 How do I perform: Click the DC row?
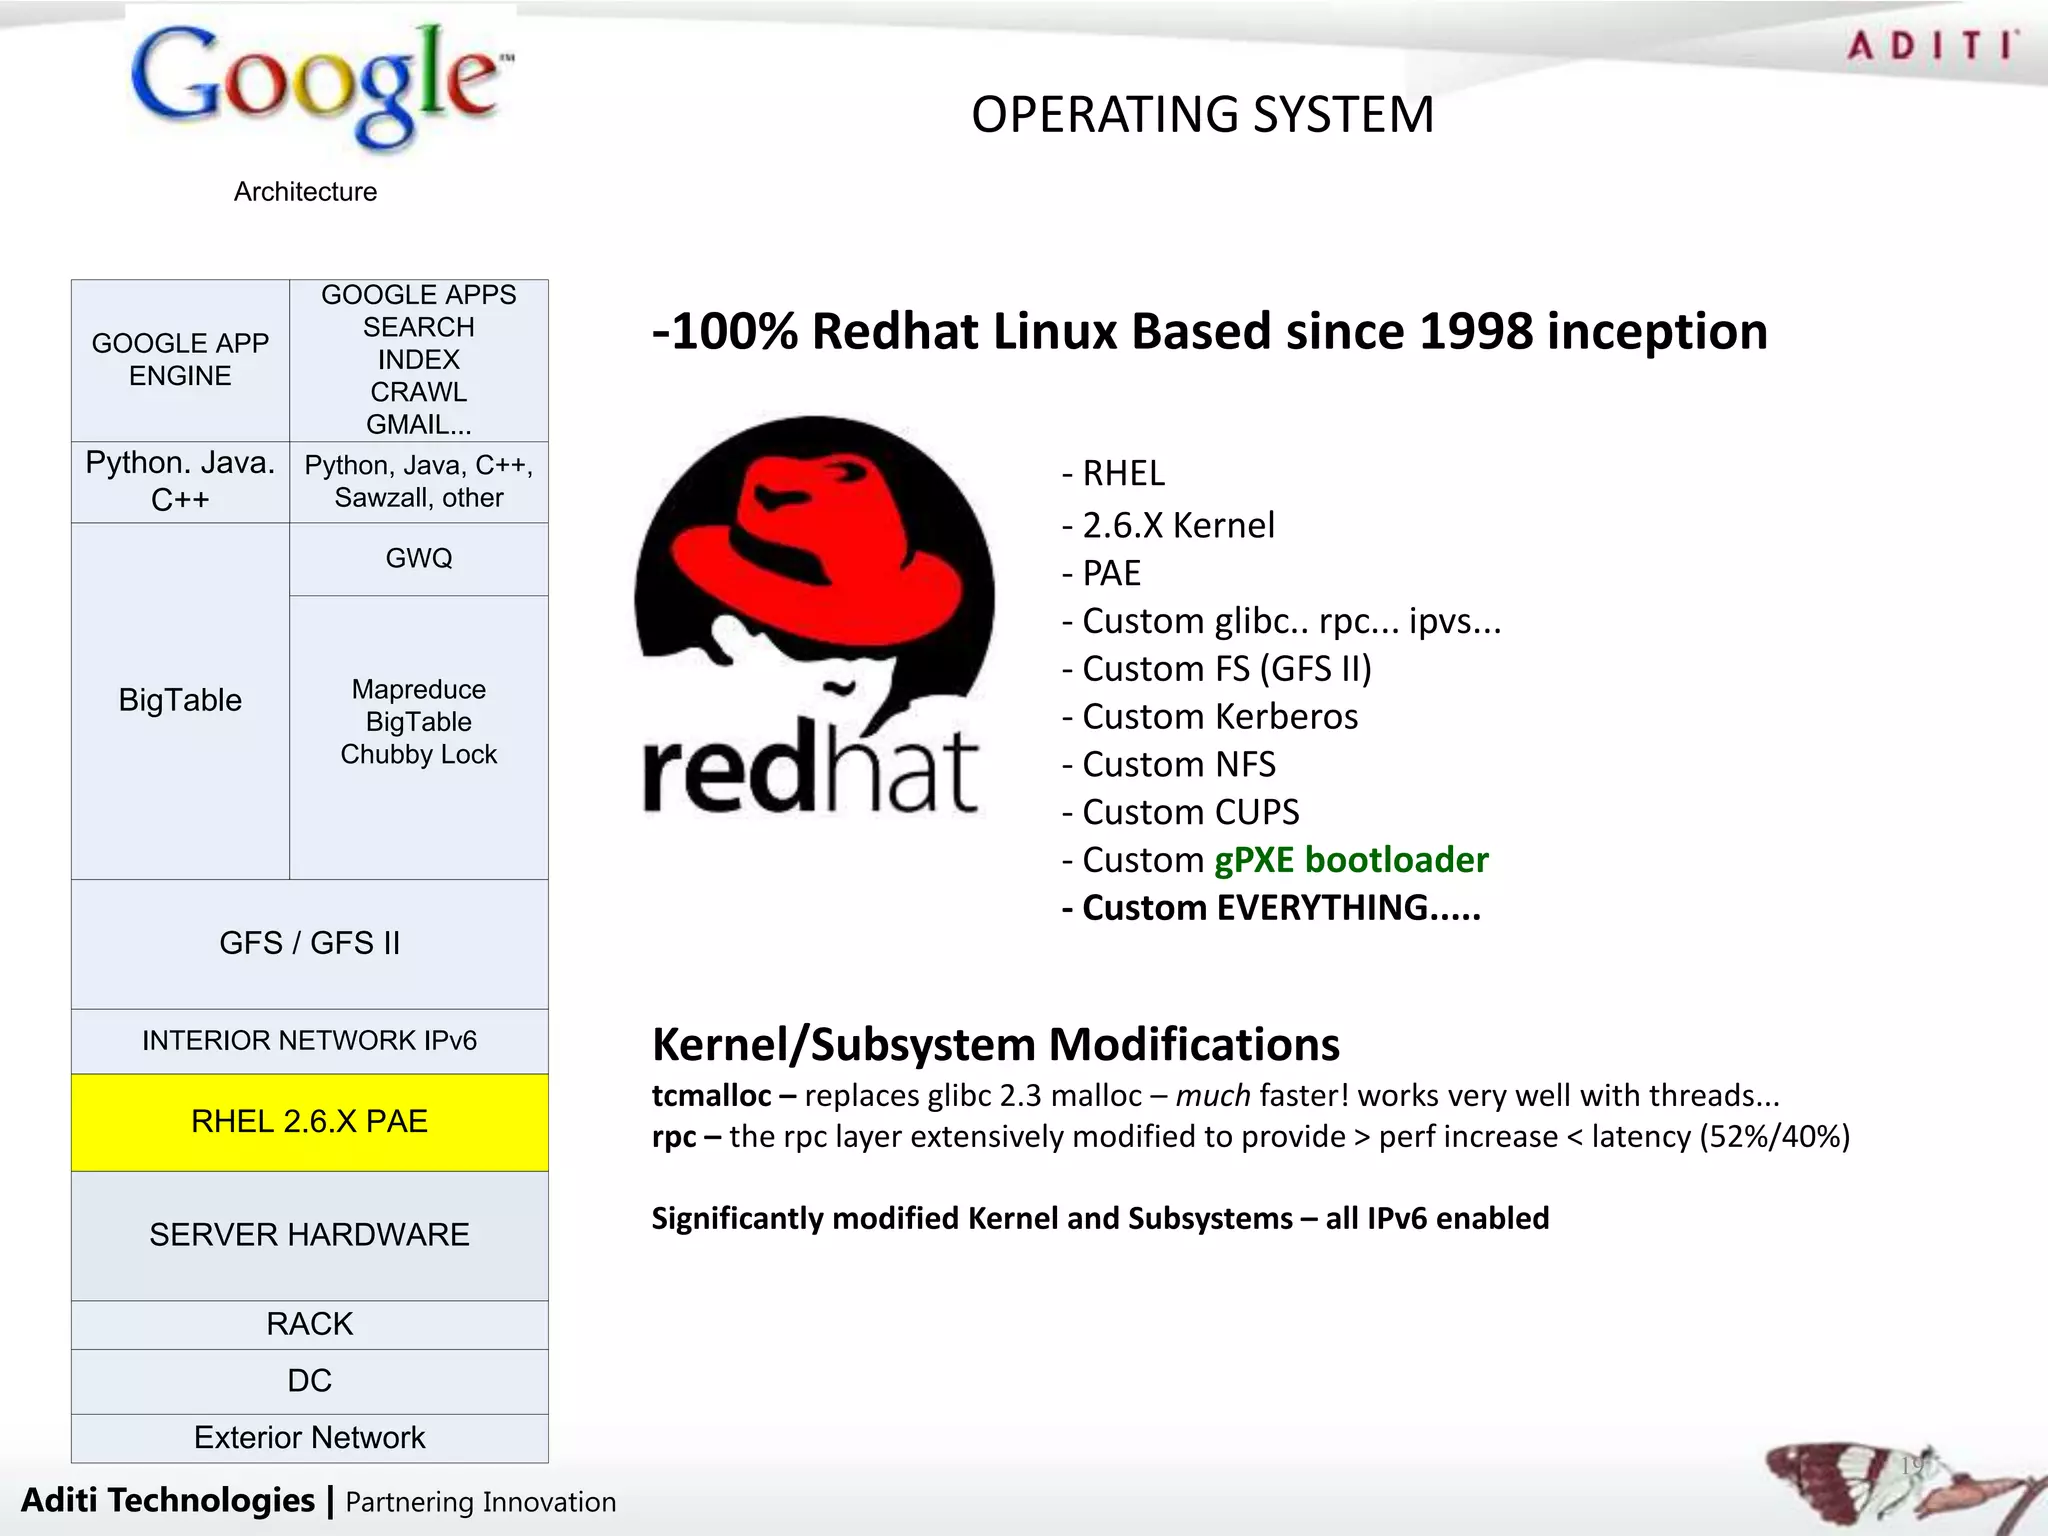310,1381
